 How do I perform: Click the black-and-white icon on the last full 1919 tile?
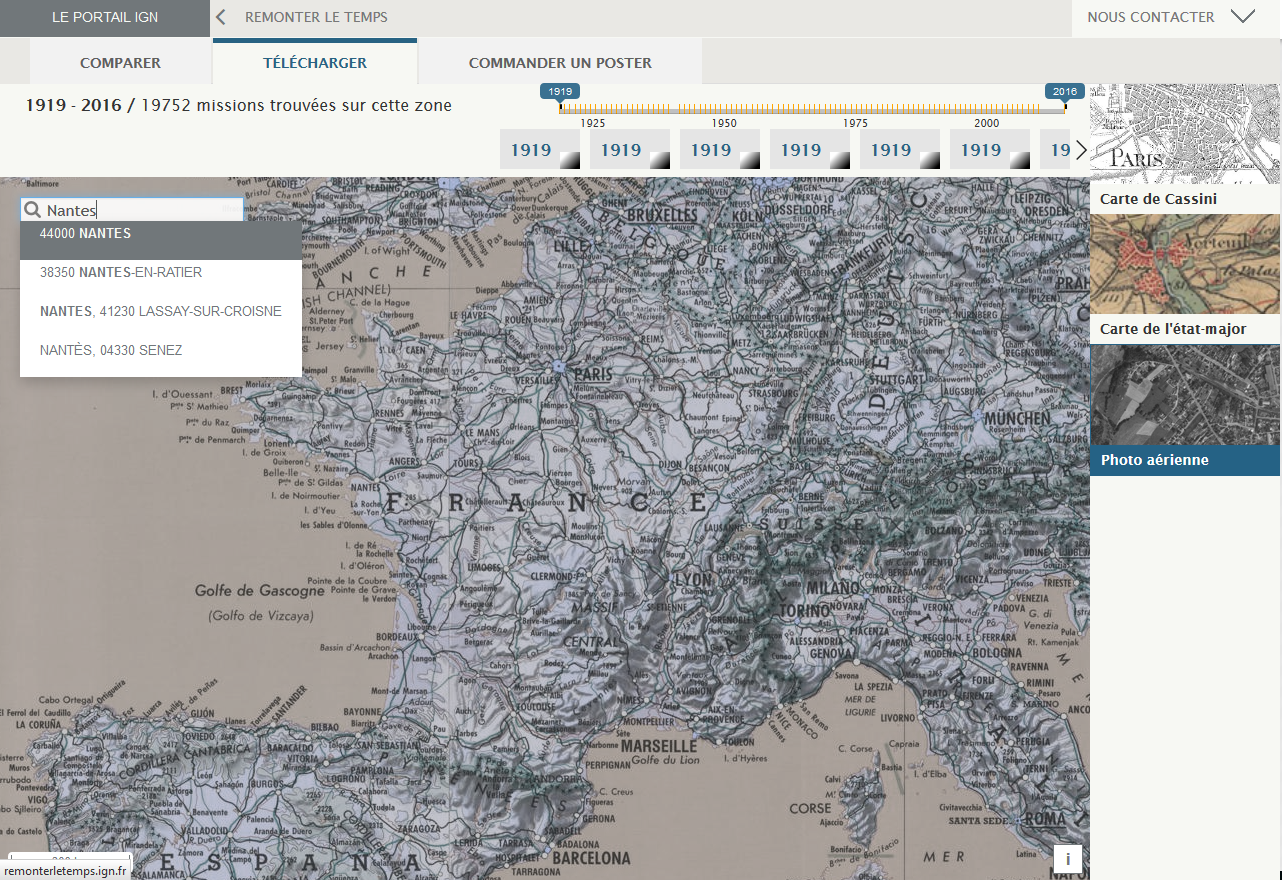coord(1019,160)
